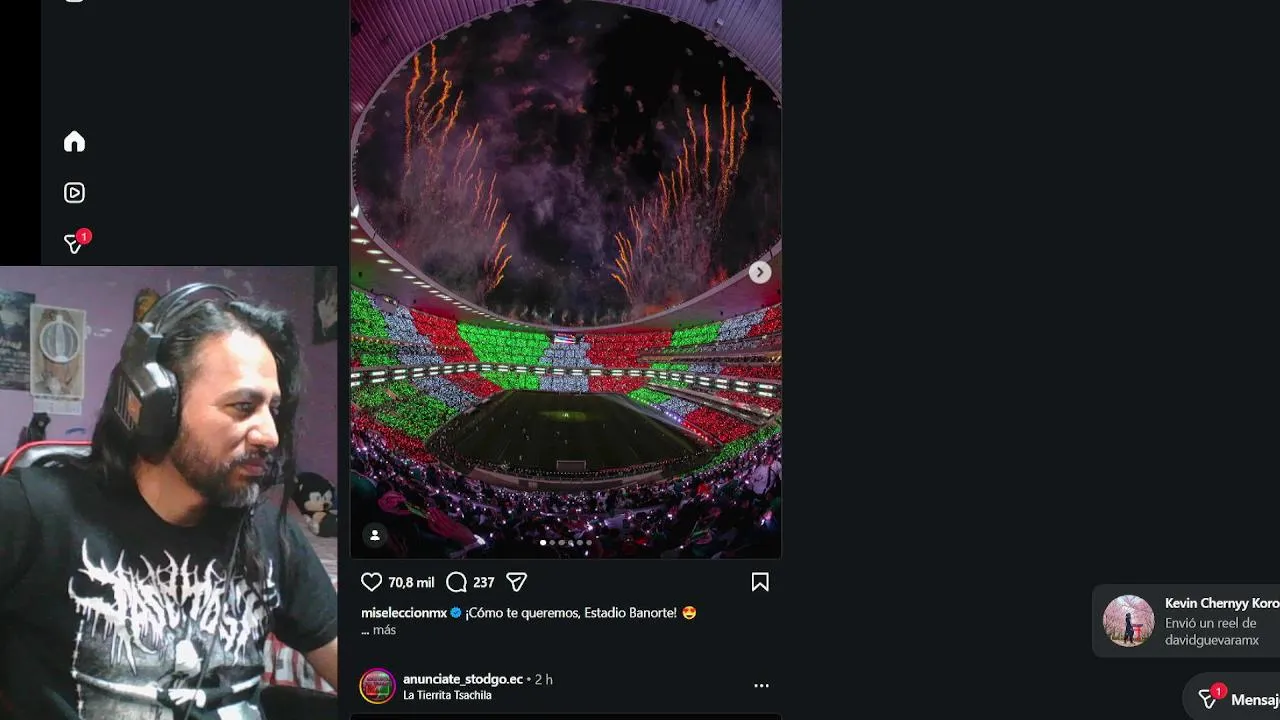Screen dimensions: 1280x720
Task: Click the 237 comments count
Action: point(484,583)
